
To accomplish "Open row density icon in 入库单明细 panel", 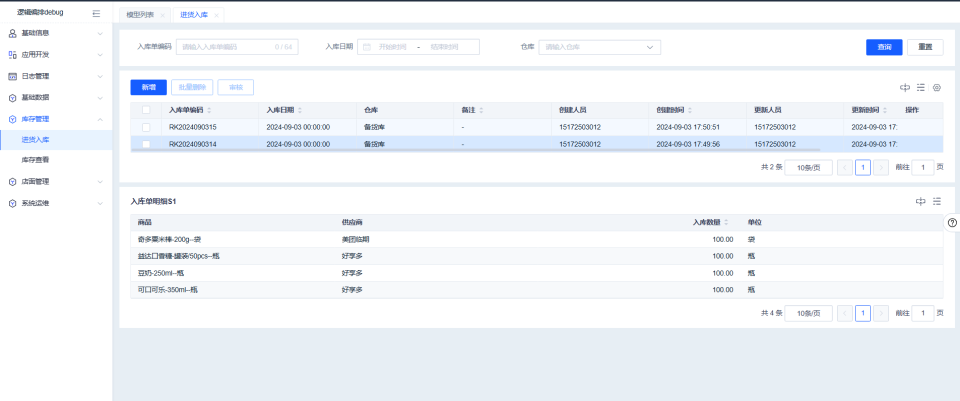I will [x=937, y=201].
